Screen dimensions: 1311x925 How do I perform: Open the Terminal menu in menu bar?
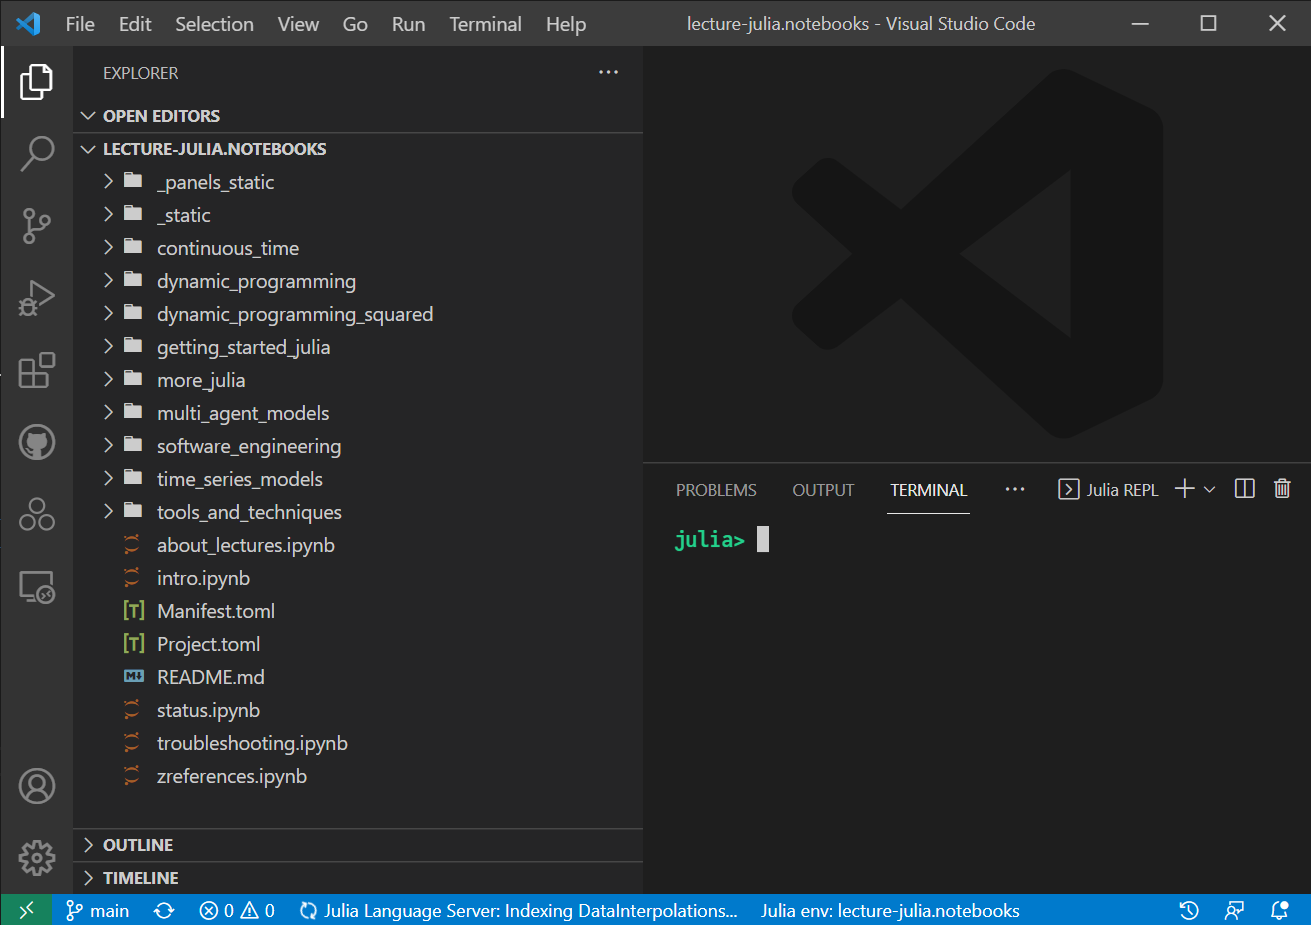485,24
